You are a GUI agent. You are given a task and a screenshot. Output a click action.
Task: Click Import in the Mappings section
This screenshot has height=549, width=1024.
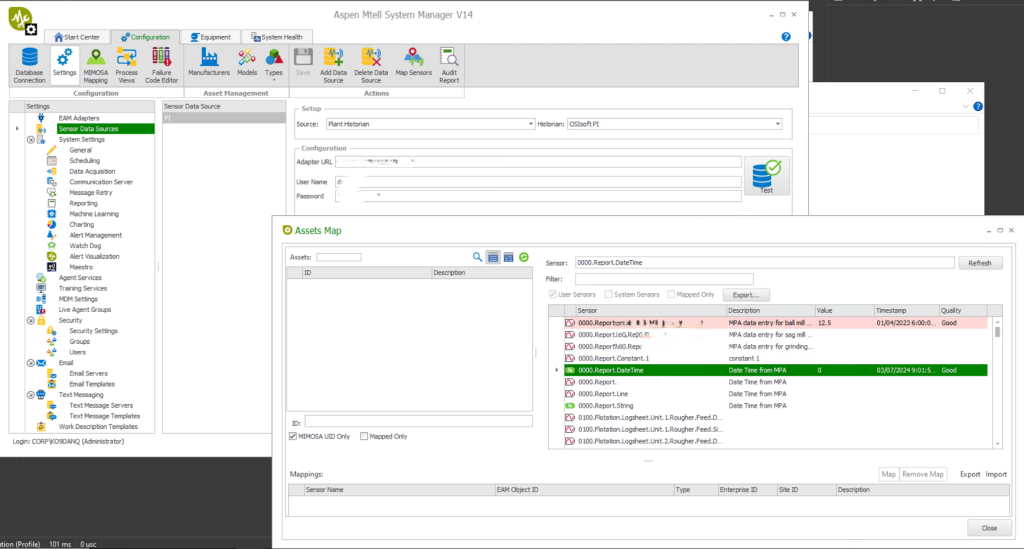click(996, 475)
